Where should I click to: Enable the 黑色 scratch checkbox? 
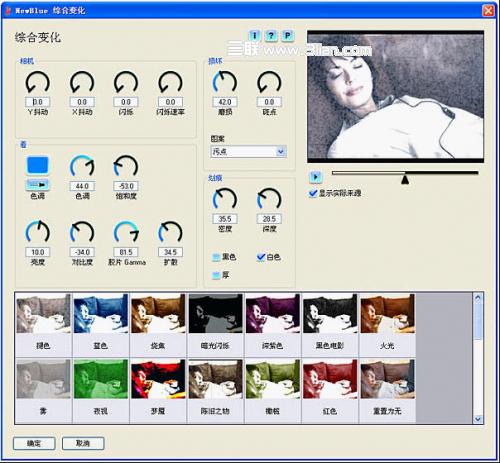216,257
